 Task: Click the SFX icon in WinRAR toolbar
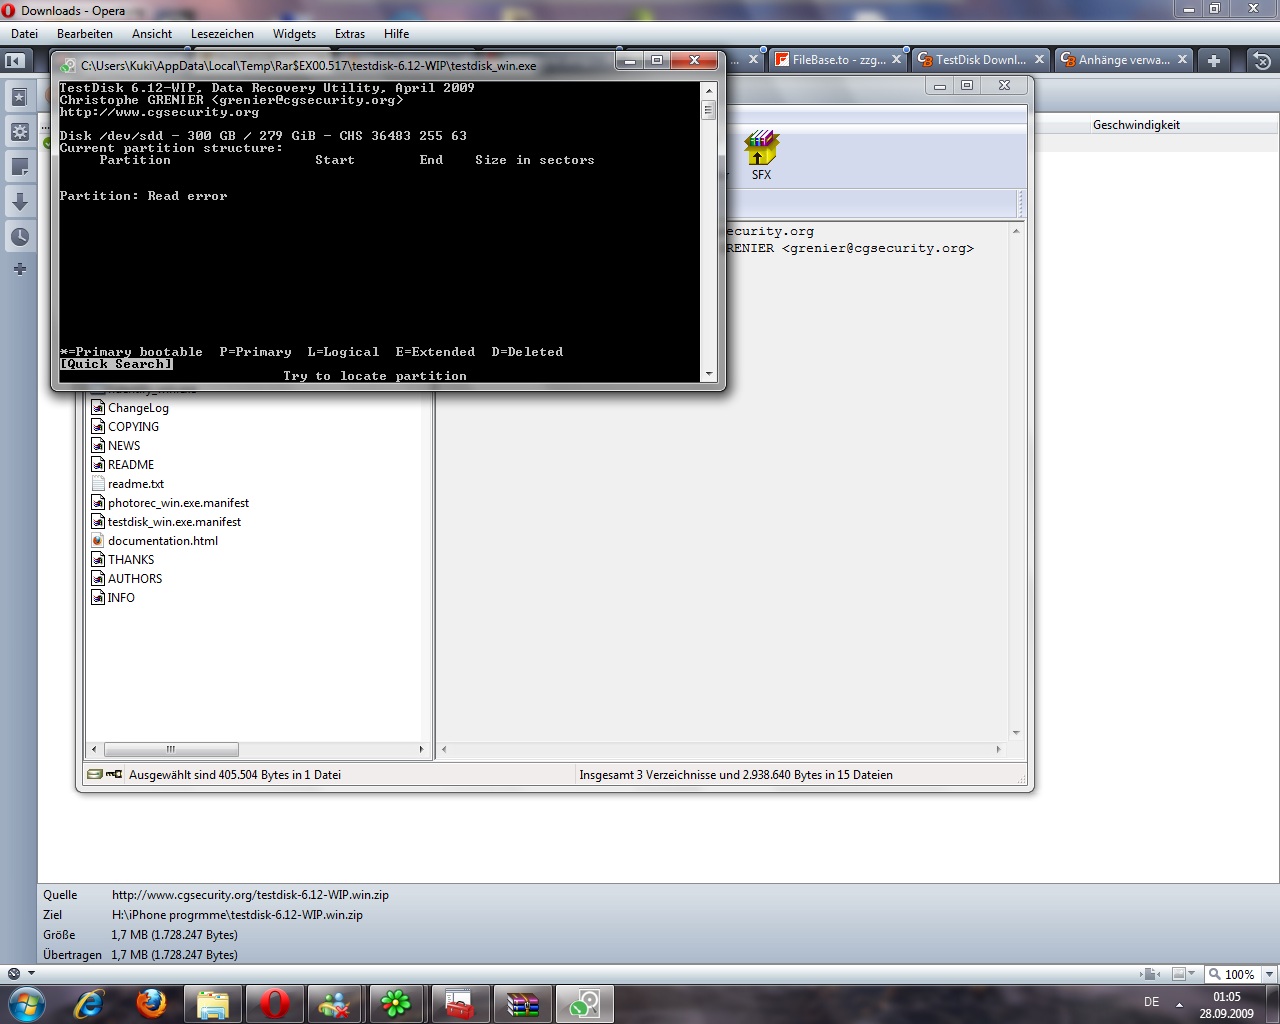[x=762, y=156]
